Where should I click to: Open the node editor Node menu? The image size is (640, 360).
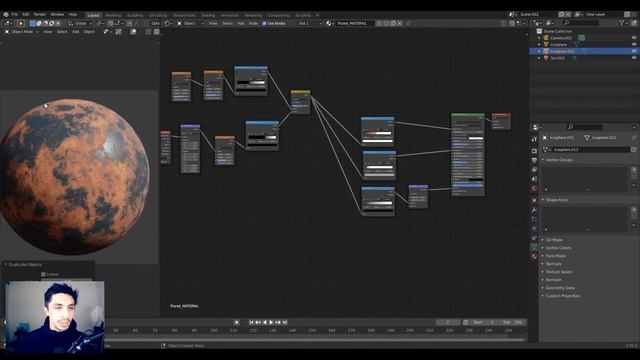tap(253, 23)
